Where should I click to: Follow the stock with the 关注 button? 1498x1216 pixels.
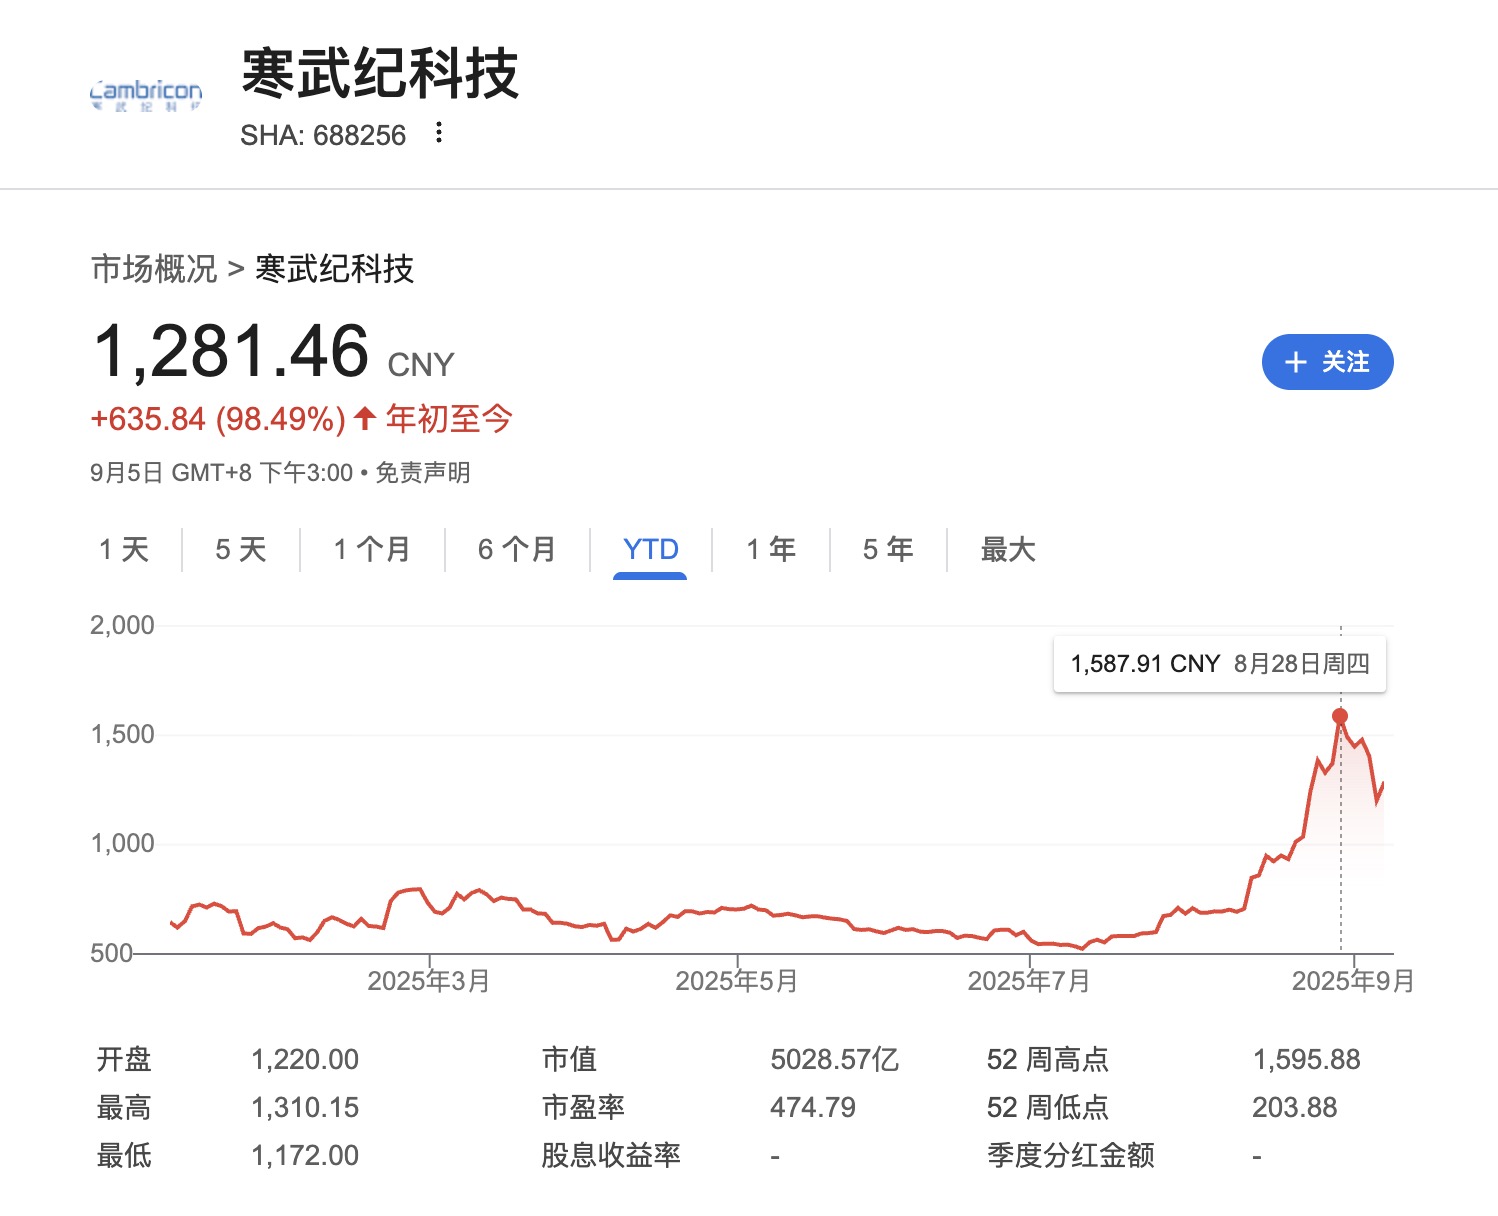tap(1327, 362)
